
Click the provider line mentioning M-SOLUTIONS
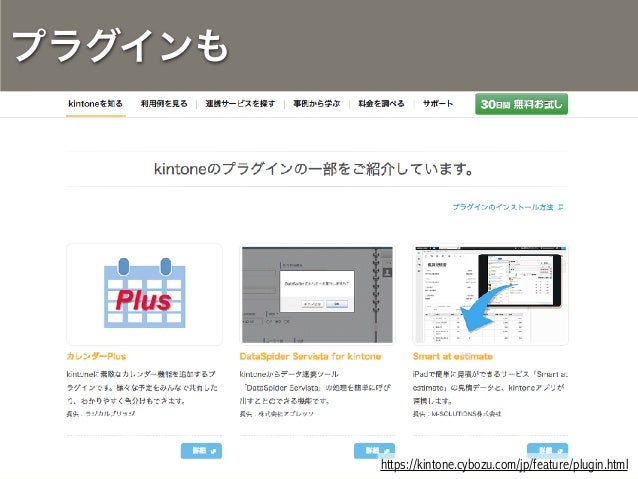point(457,414)
